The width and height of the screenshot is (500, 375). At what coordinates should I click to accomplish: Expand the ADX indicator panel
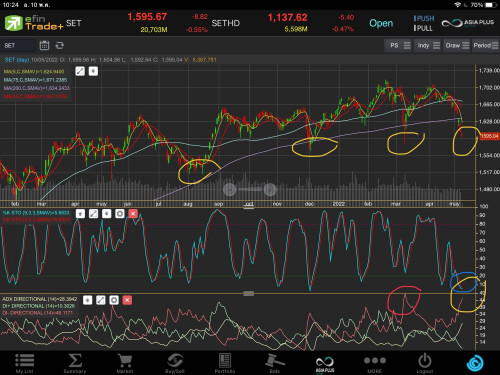pyautogui.click(x=101, y=300)
